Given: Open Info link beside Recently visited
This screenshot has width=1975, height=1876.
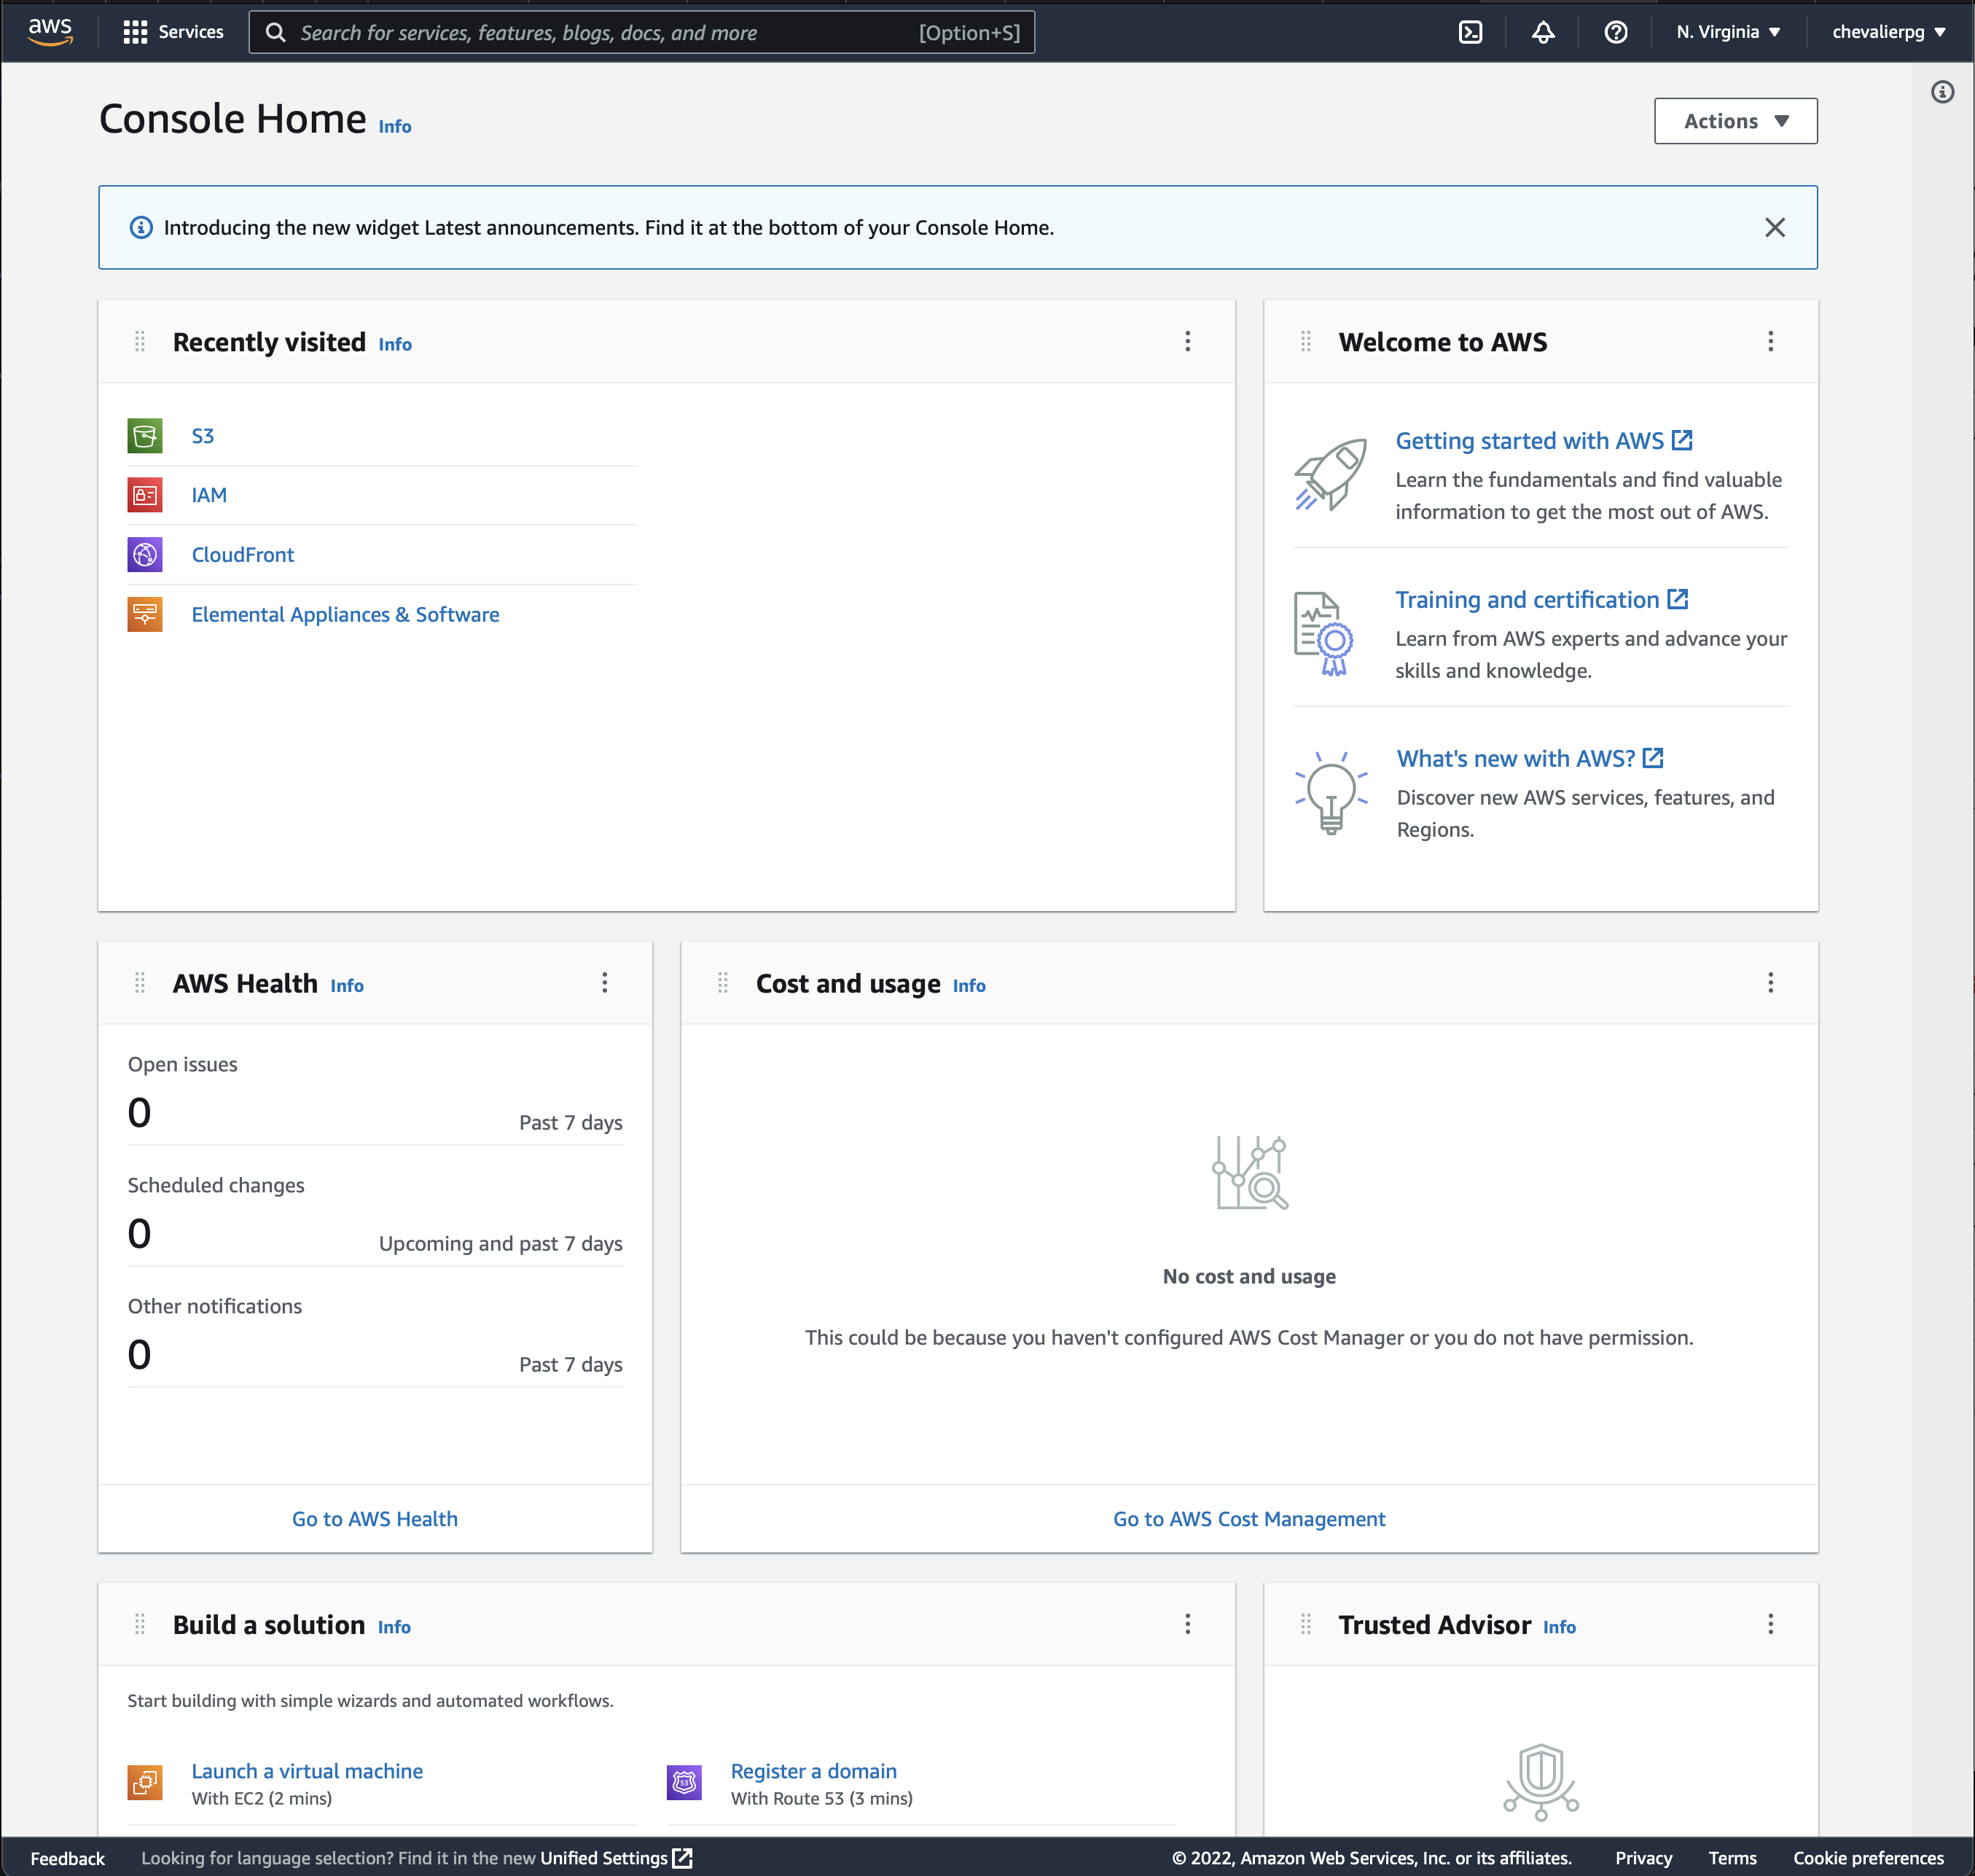Looking at the screenshot, I should [395, 344].
